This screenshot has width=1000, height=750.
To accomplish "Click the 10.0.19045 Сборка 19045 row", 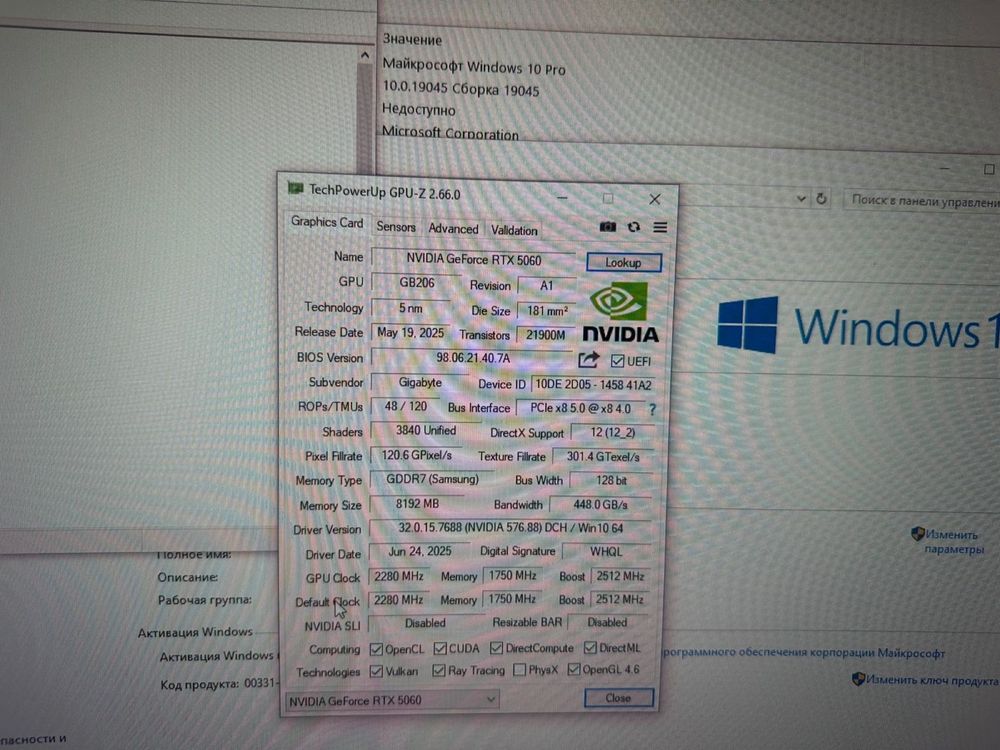I will (460, 89).
